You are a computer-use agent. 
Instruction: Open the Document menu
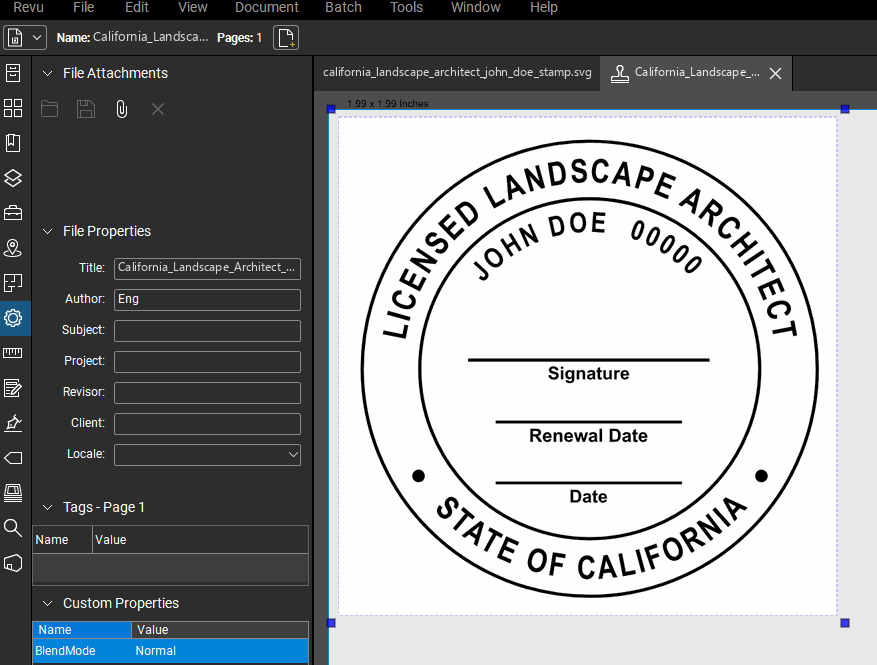267,7
